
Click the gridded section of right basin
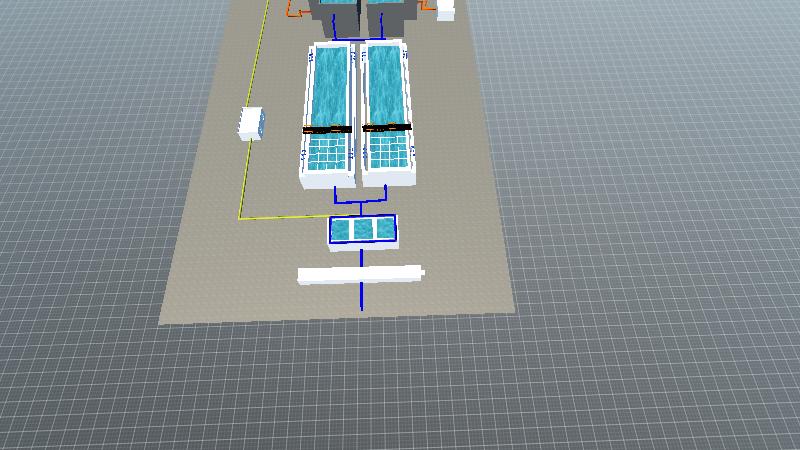[x=388, y=151]
